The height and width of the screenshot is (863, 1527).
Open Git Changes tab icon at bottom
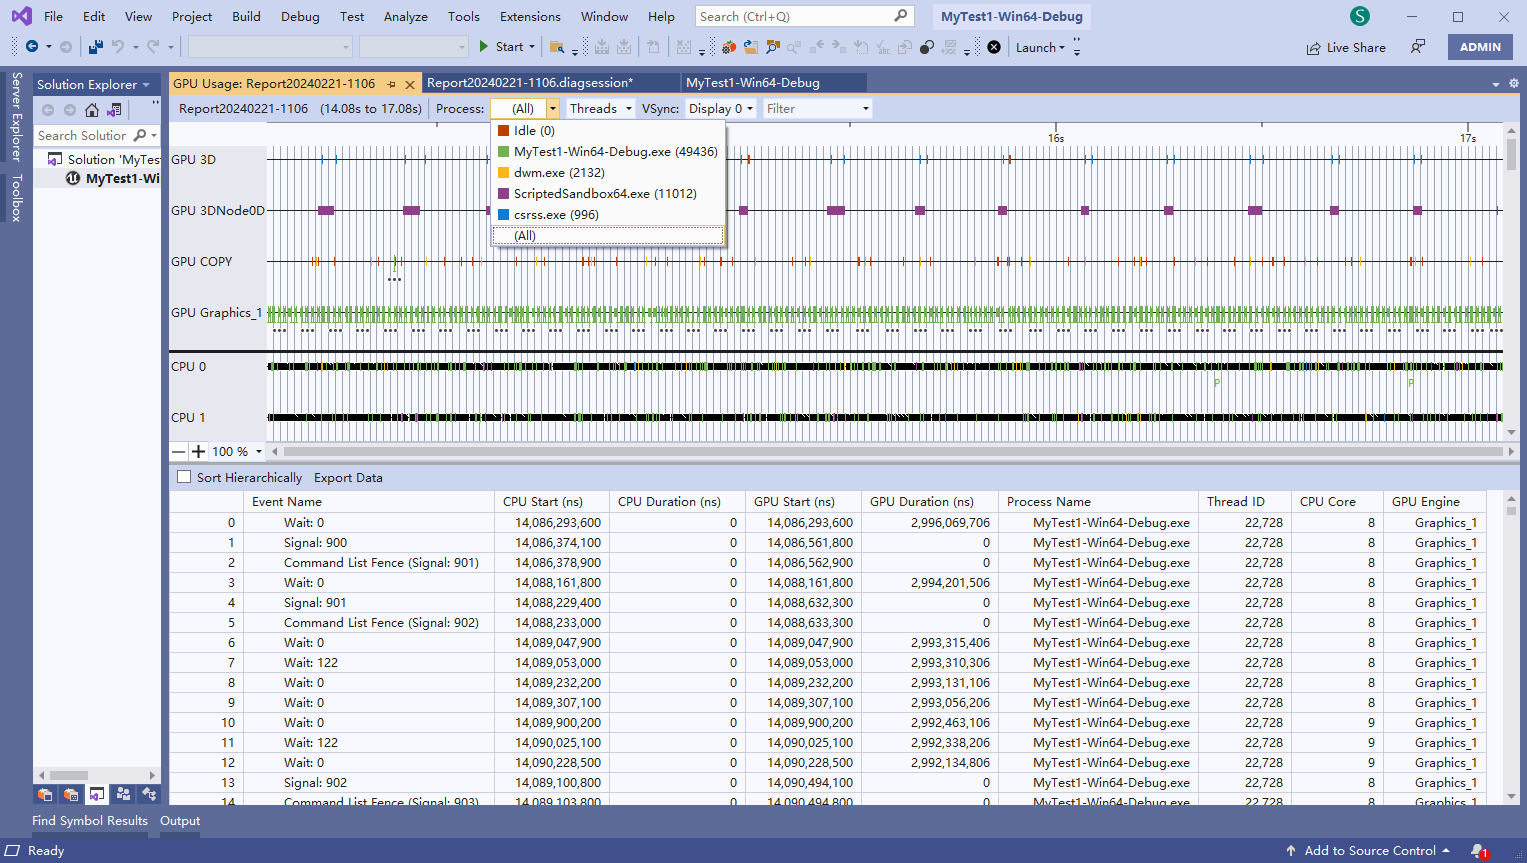pos(149,794)
